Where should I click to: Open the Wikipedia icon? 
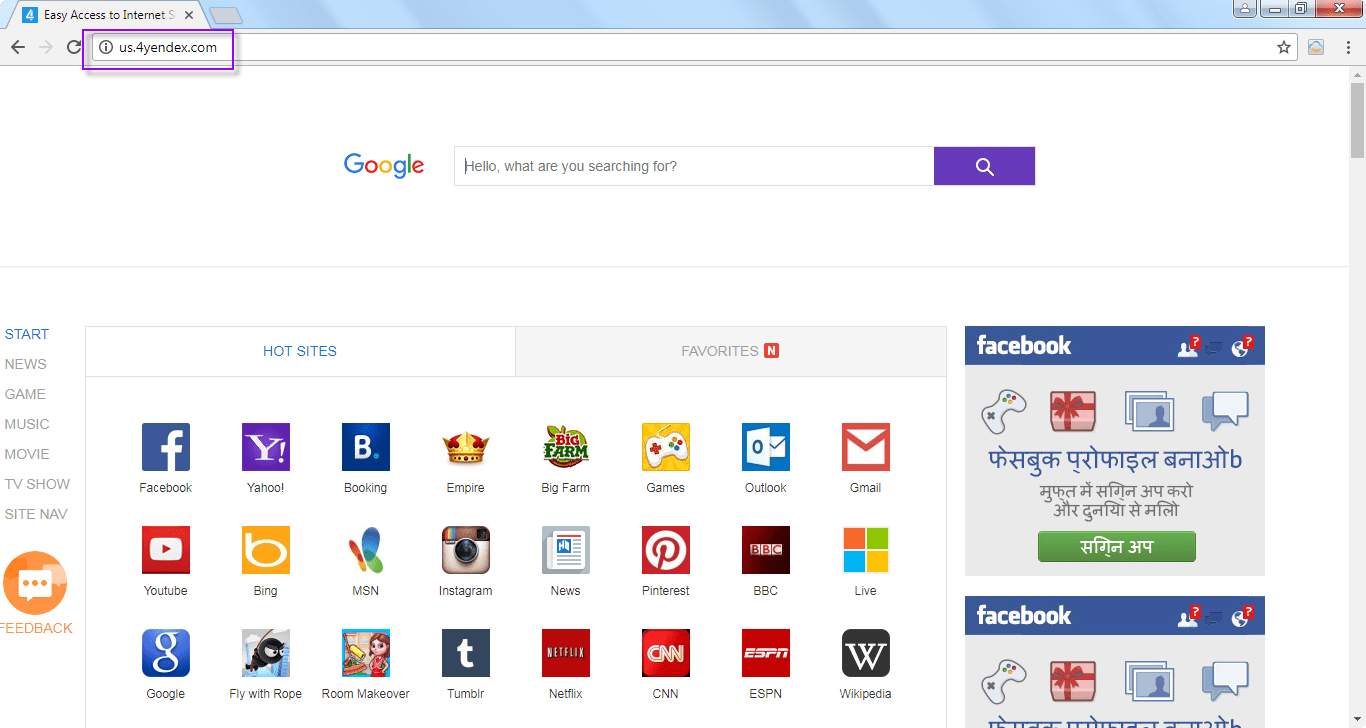tap(866, 653)
